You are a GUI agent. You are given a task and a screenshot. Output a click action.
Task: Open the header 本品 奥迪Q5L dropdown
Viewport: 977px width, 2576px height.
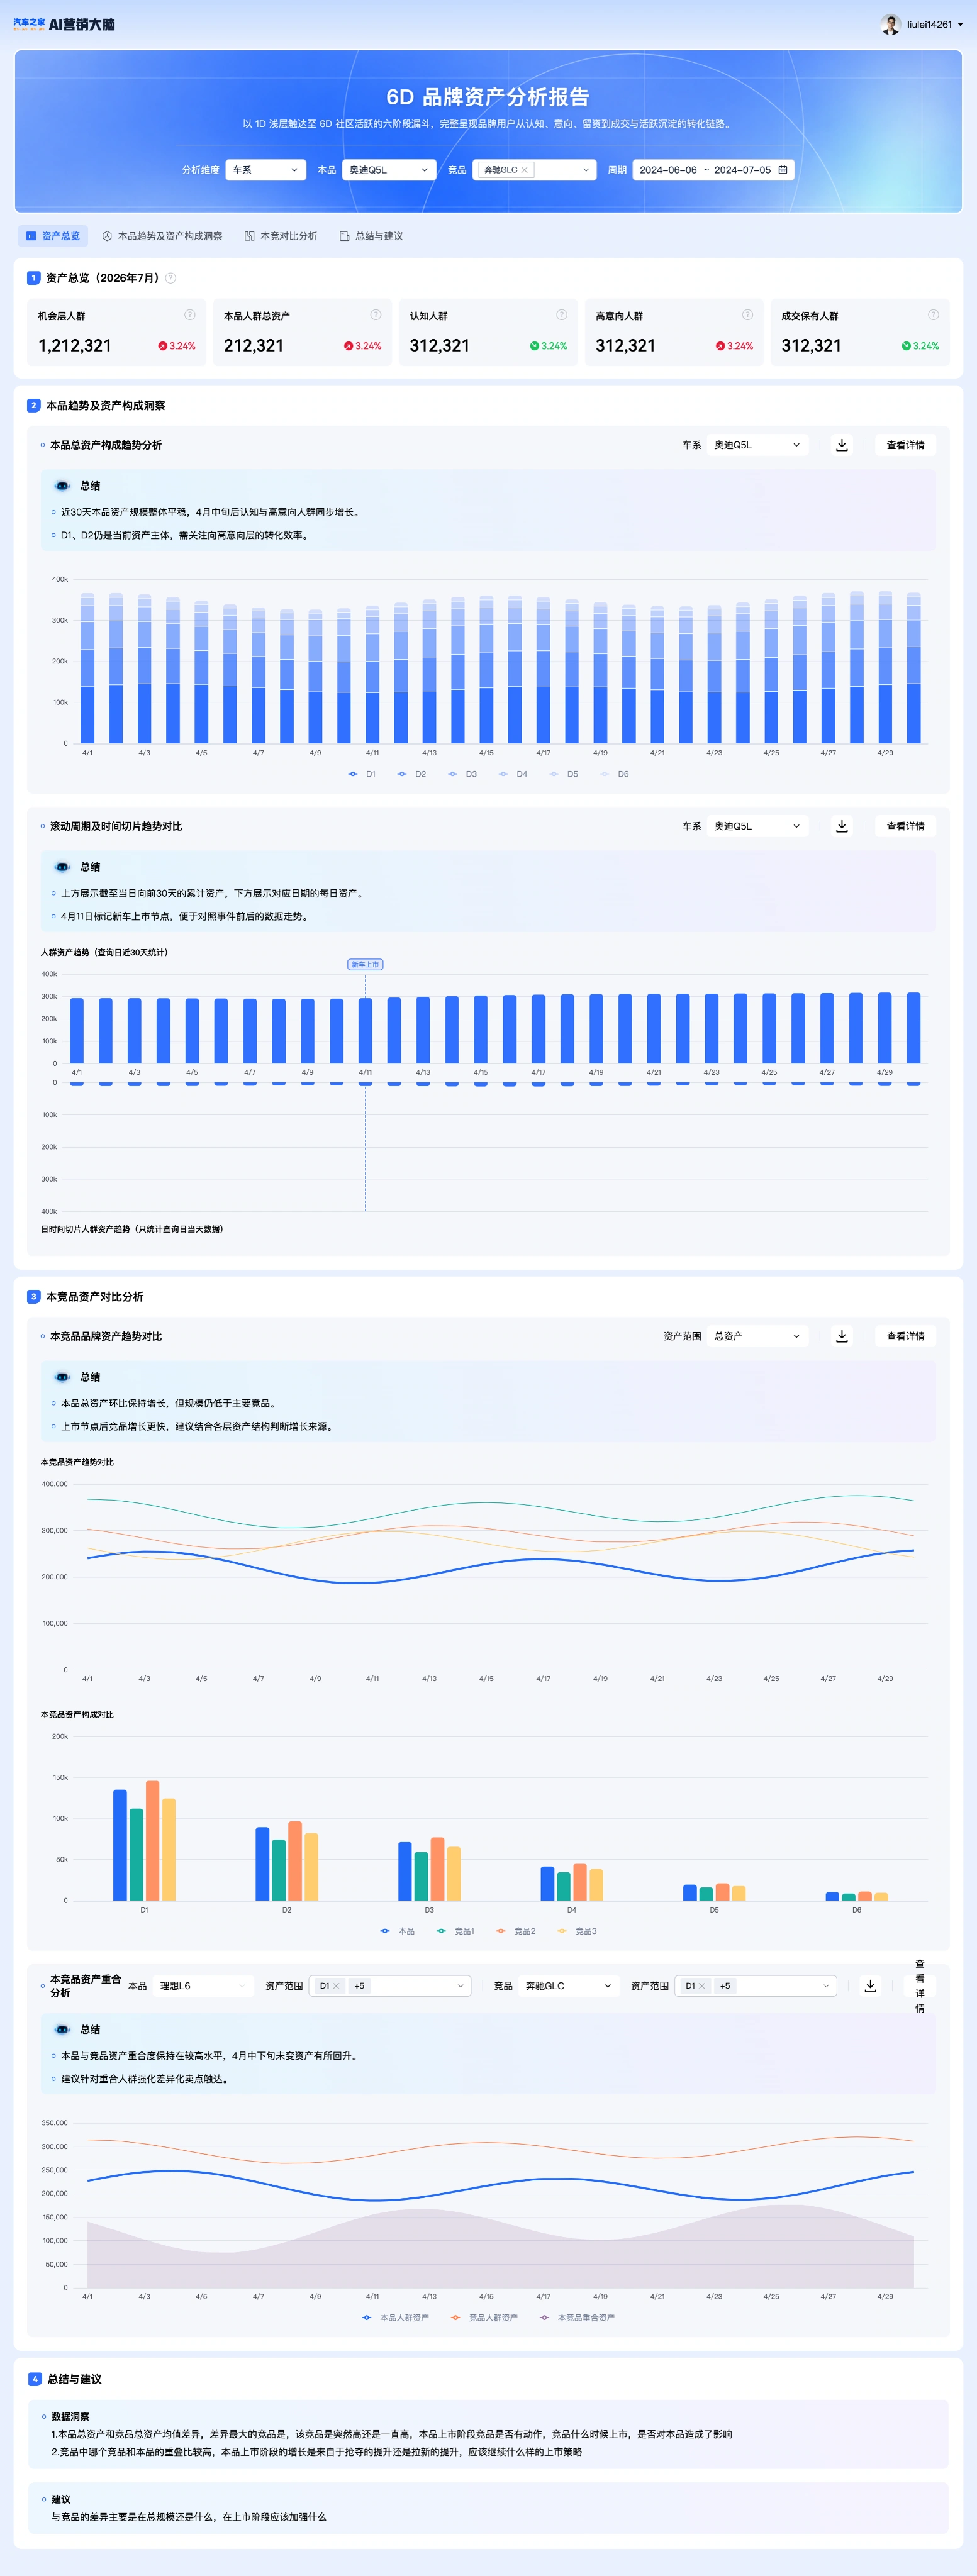(x=389, y=170)
